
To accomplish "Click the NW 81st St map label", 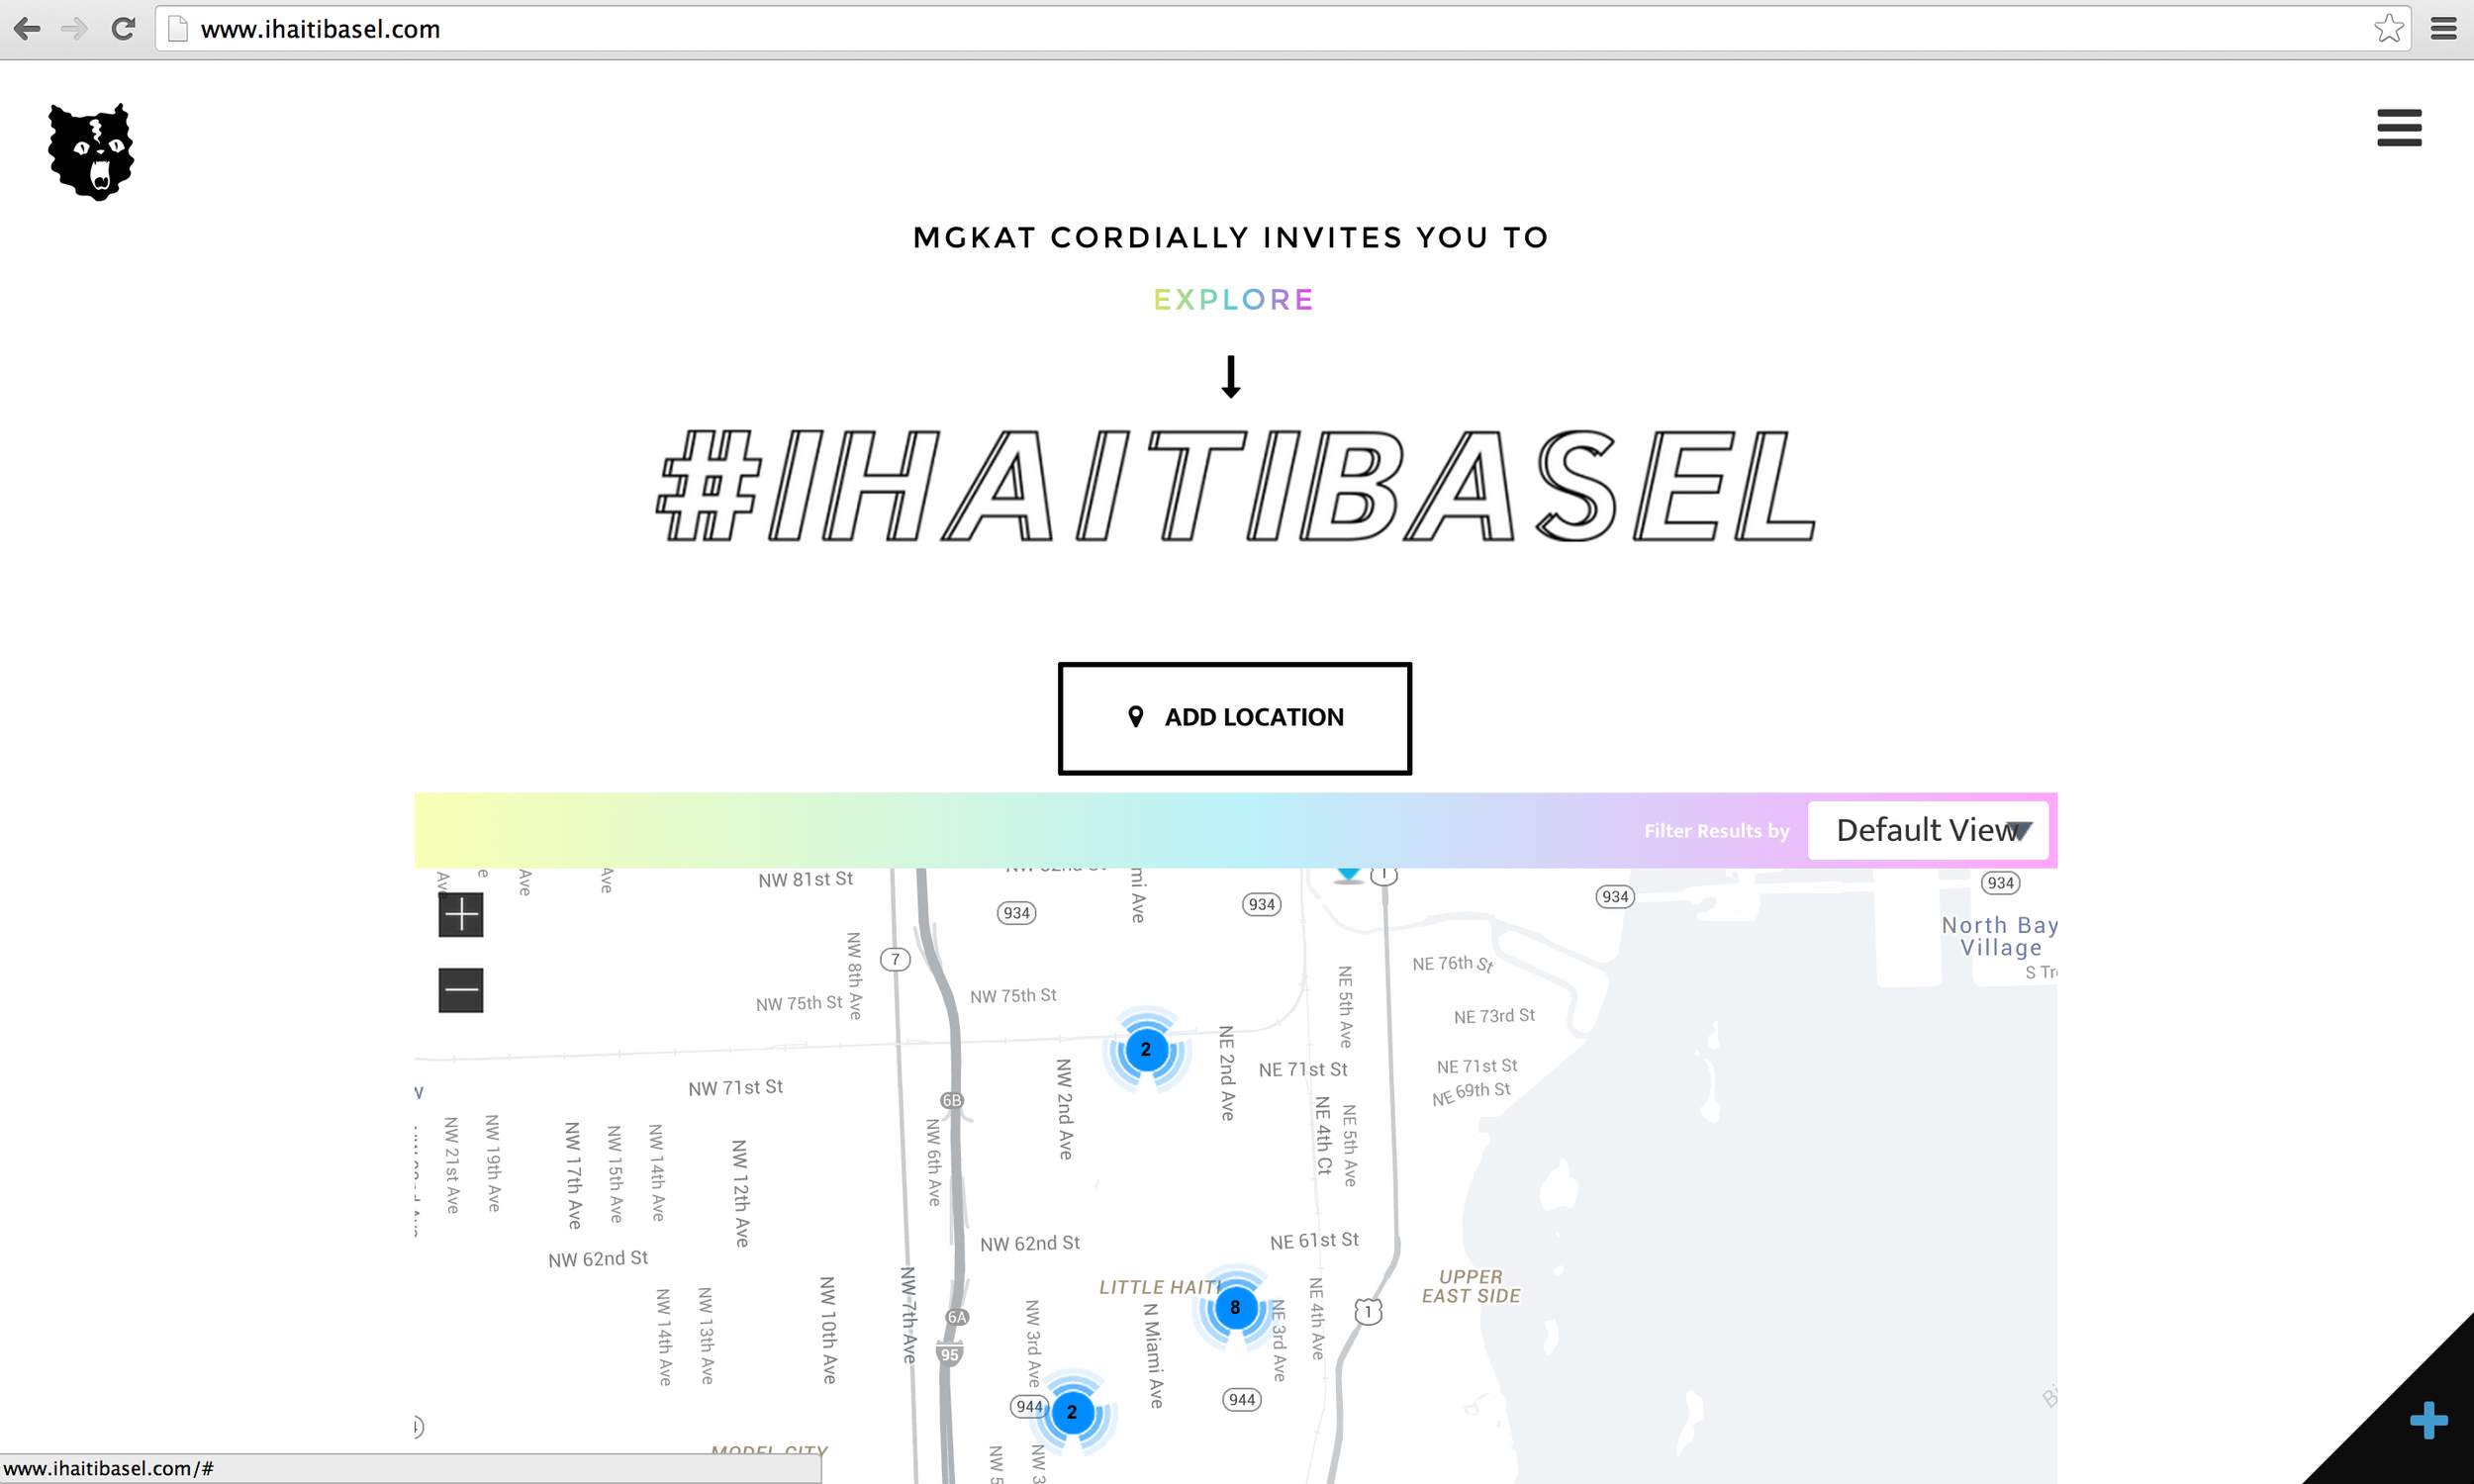I will (x=805, y=879).
